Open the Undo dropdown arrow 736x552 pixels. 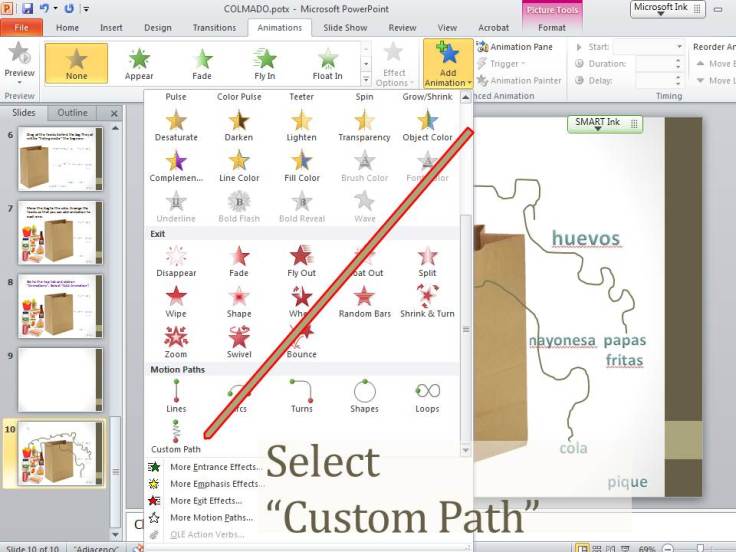(56, 8)
